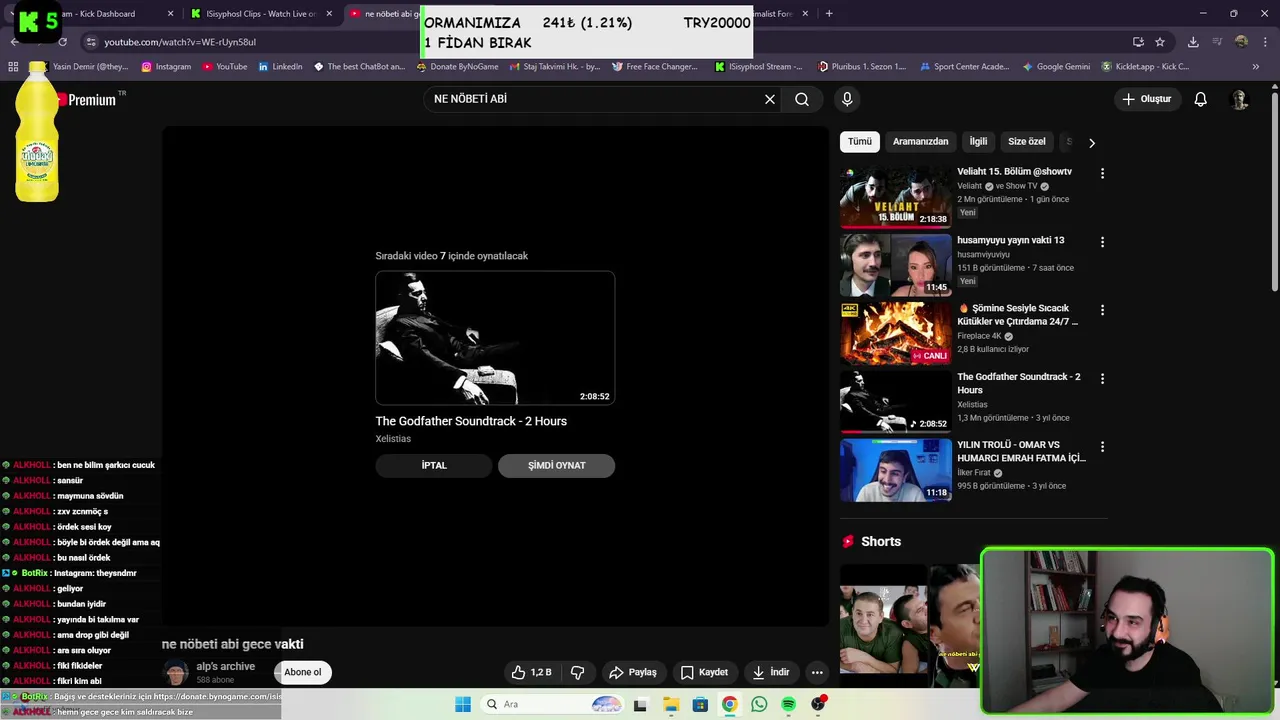
Task: Open the account avatar menu
Action: [x=1239, y=99]
